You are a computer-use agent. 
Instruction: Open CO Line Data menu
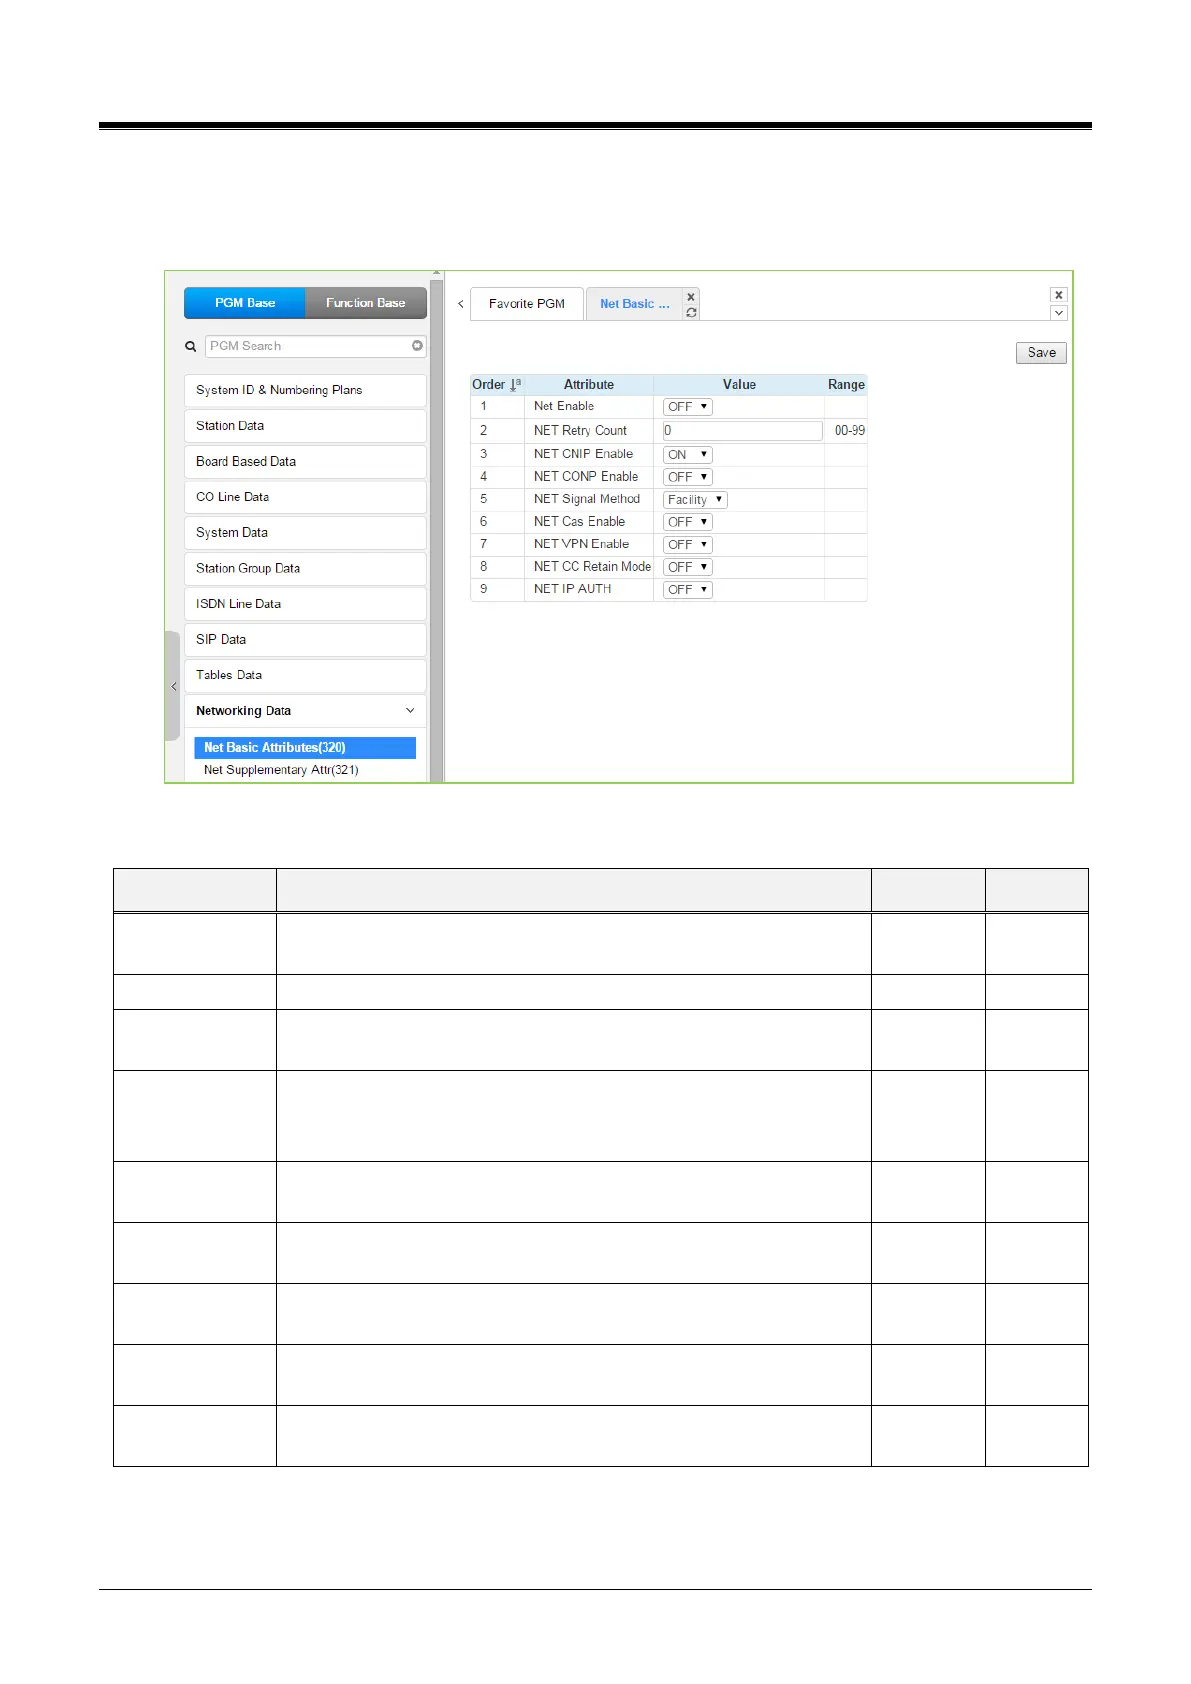[306, 497]
